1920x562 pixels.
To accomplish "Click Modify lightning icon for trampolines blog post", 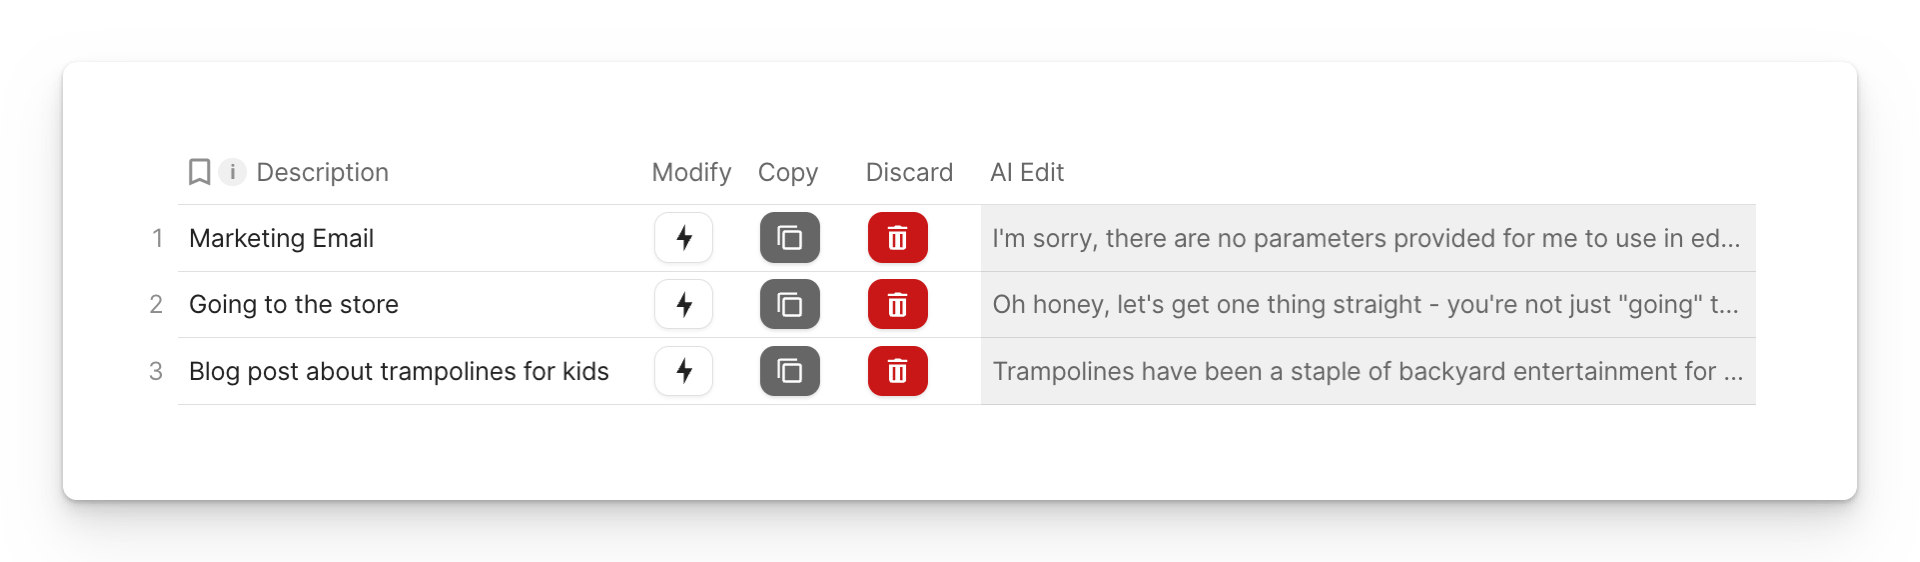I will click(x=684, y=371).
